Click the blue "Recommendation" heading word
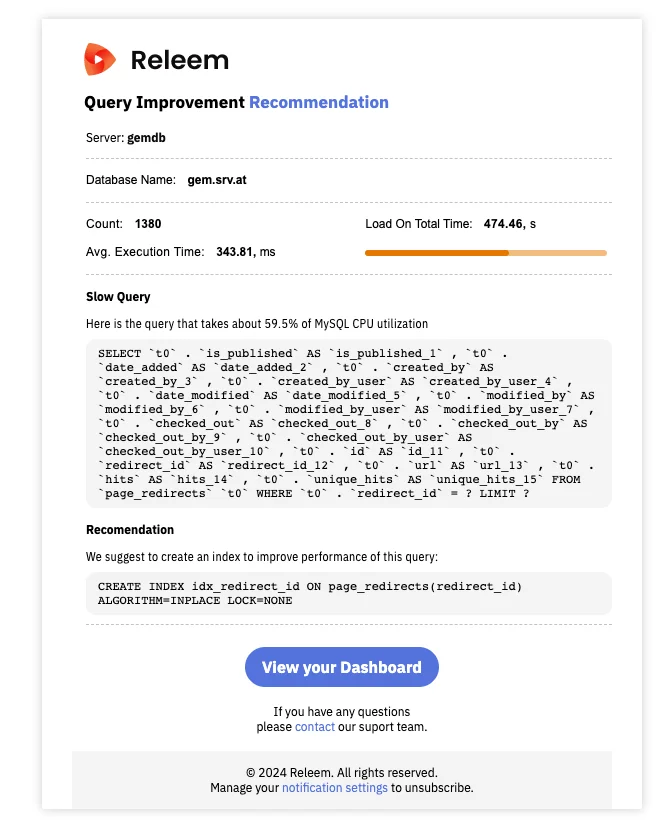Image resolution: width=668 pixels, height=832 pixels. pyautogui.click(x=319, y=102)
